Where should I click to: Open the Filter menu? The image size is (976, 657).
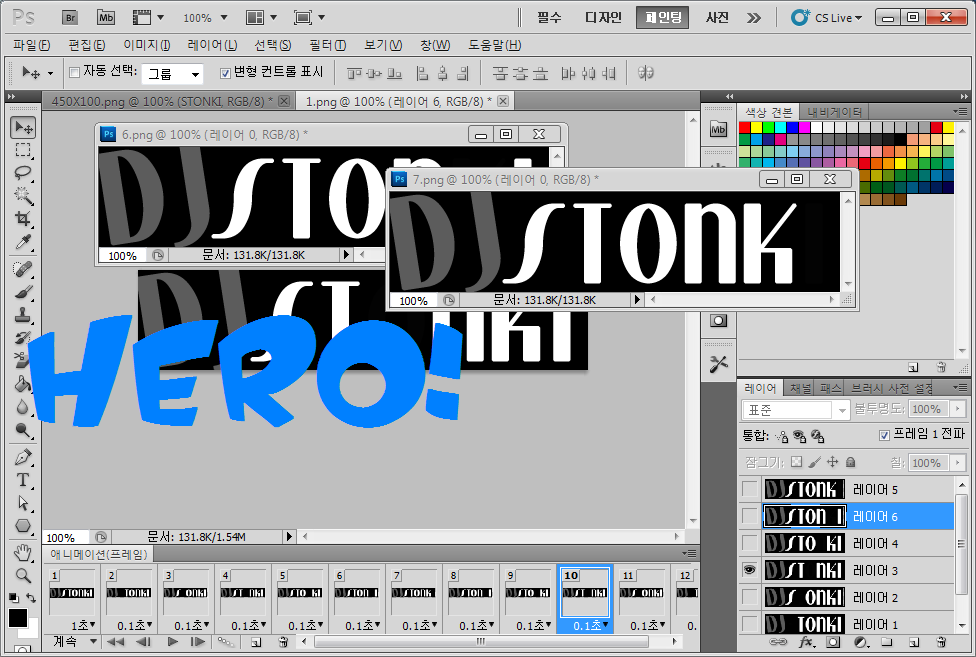coord(327,45)
